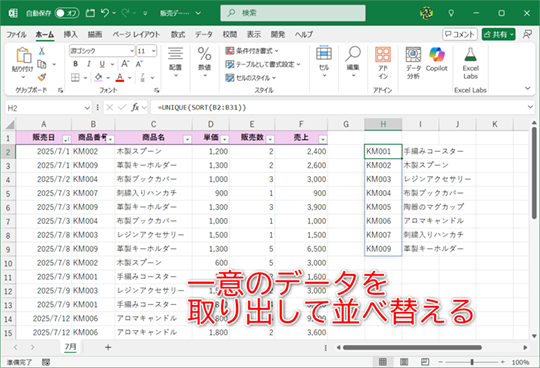Open filter dropdown on 商品名 header

187,139
